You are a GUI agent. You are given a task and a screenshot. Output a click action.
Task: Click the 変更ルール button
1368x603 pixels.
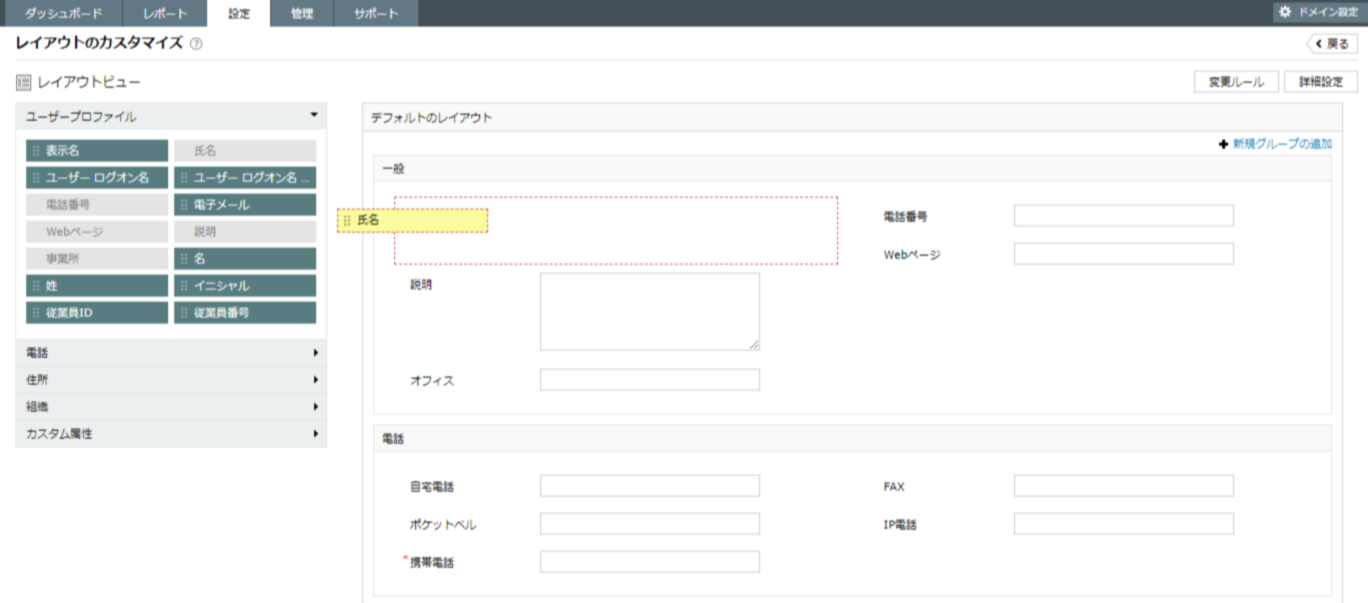1236,82
